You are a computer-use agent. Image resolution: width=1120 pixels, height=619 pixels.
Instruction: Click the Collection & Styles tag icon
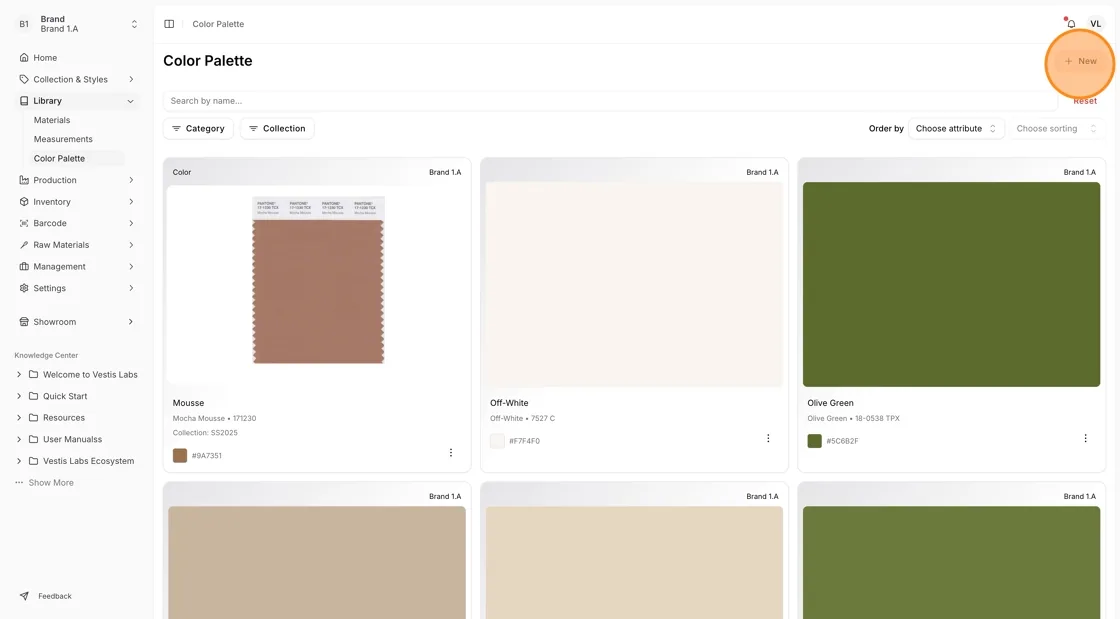[24, 79]
